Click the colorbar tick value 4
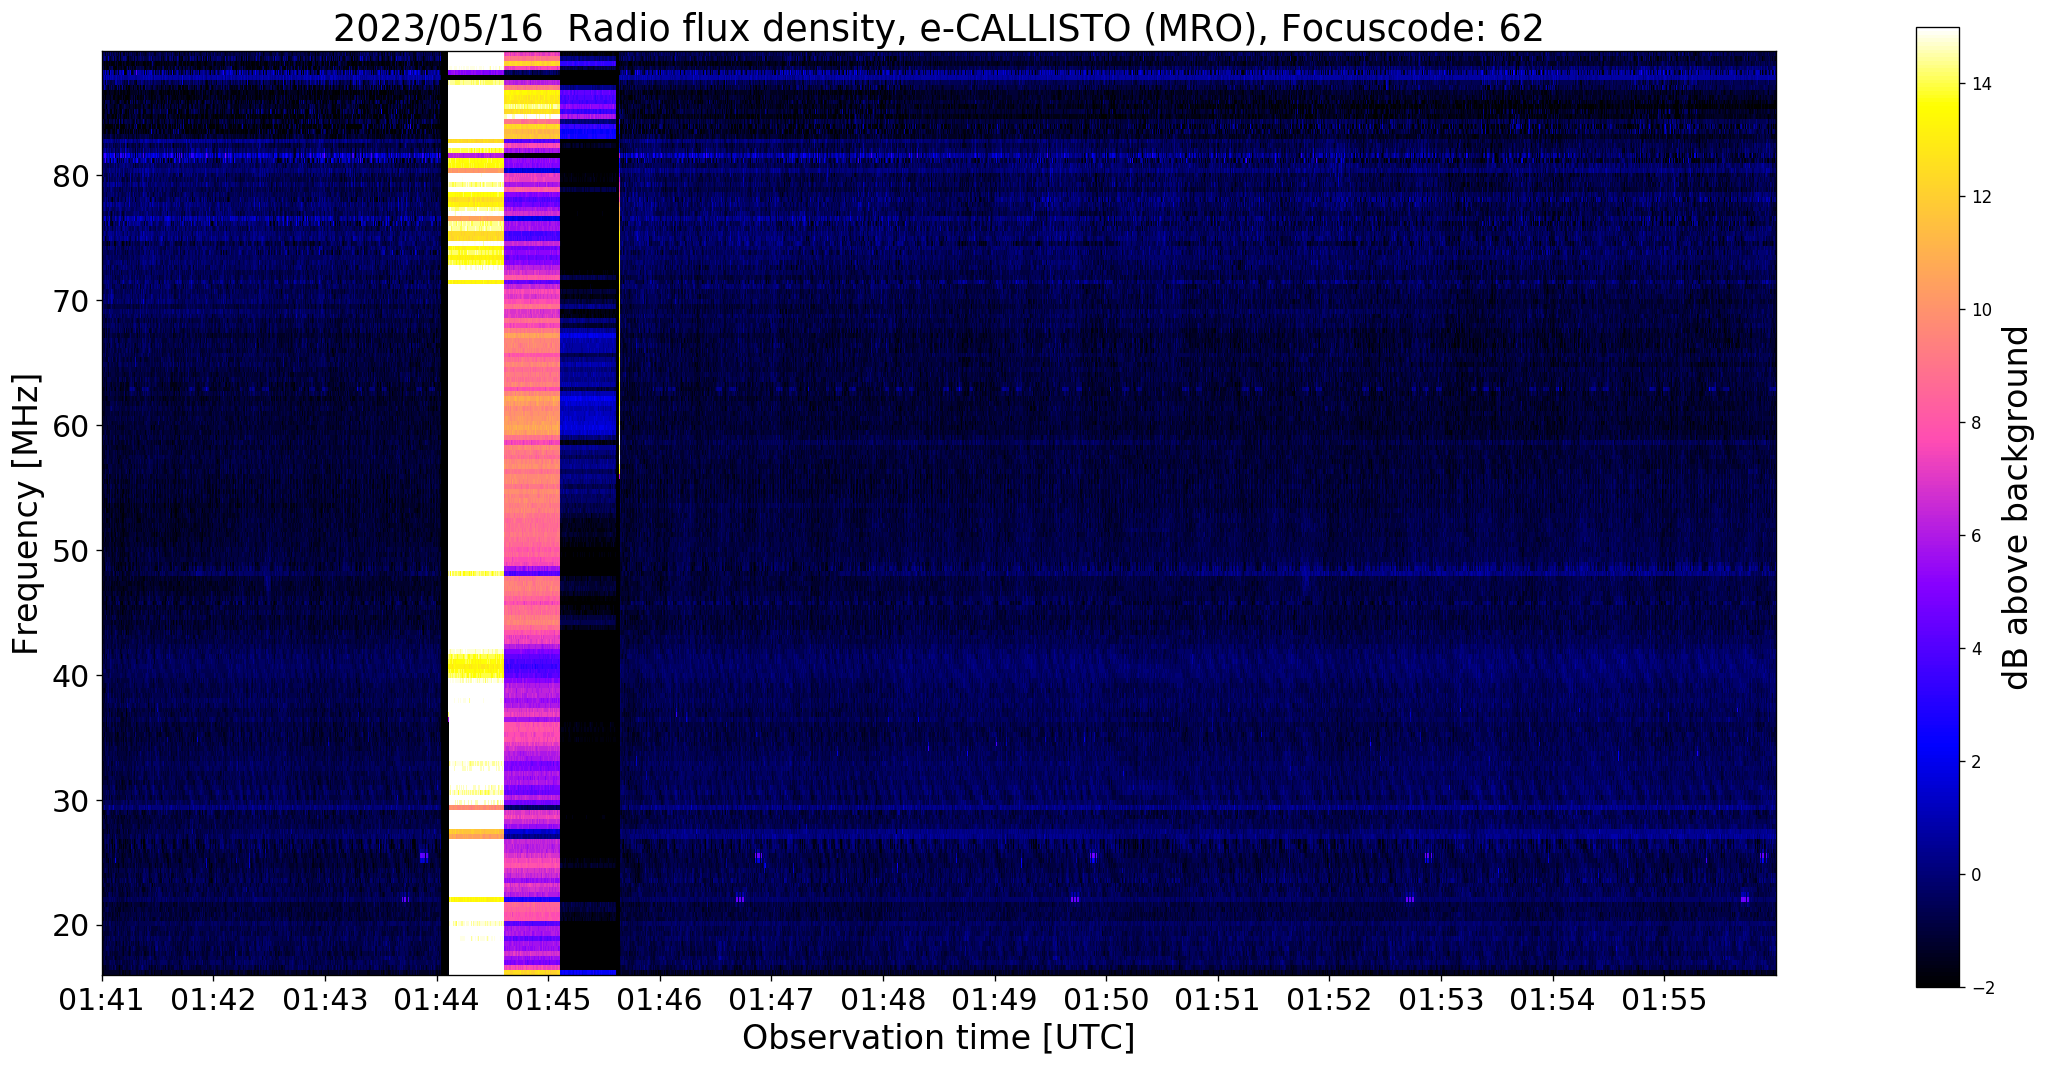 tap(1975, 649)
